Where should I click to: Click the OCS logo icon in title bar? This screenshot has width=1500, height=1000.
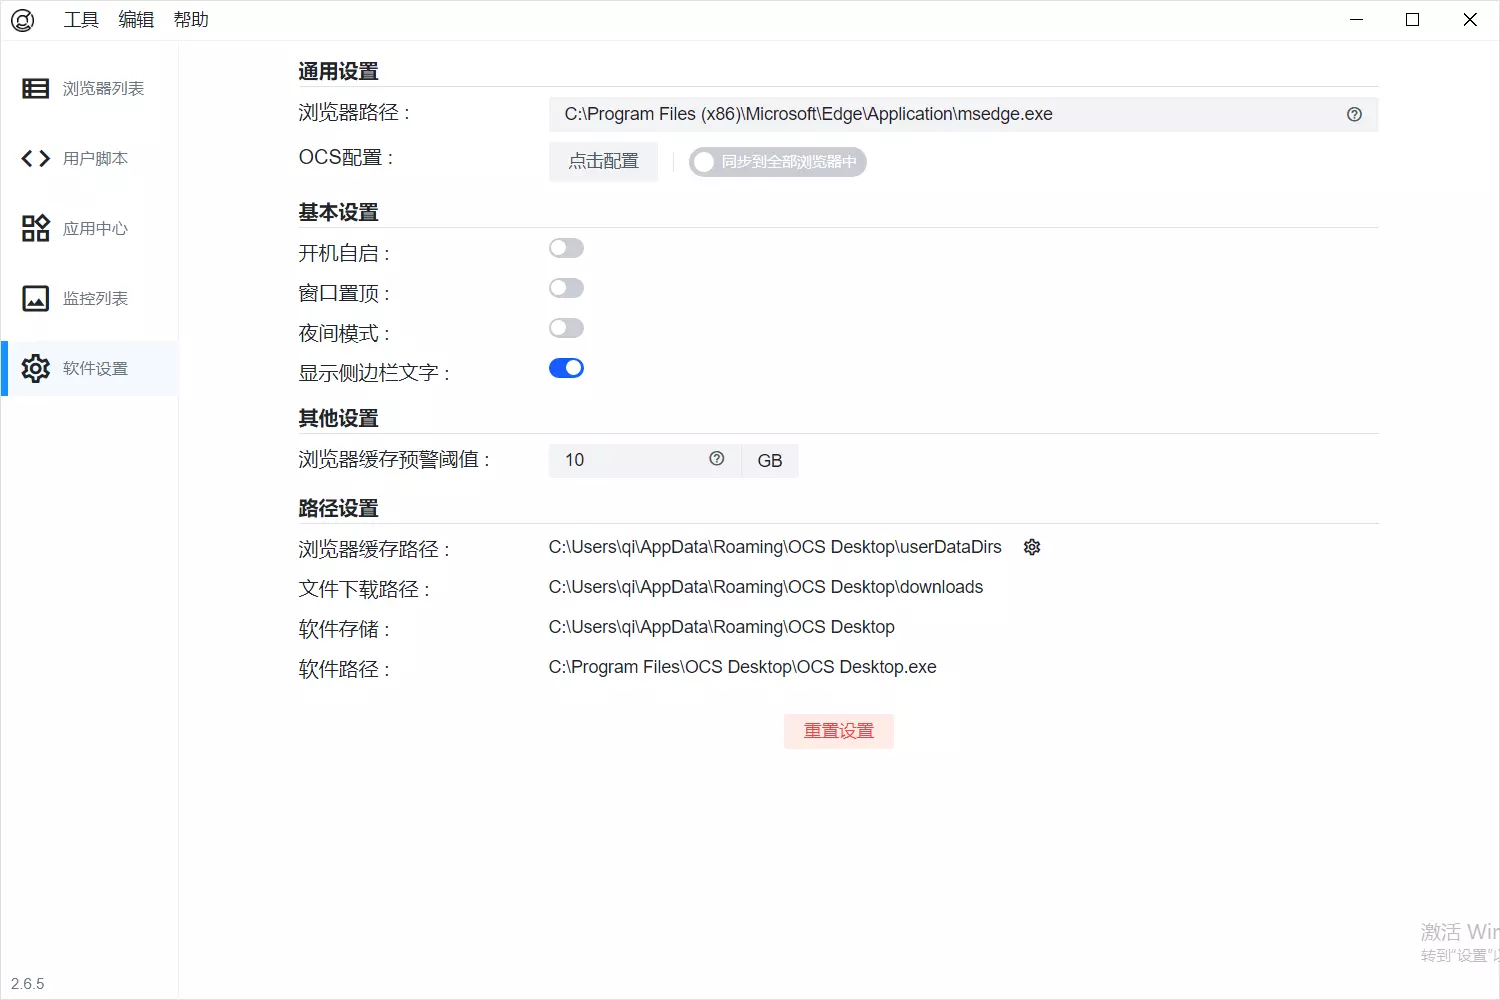pos(22,20)
